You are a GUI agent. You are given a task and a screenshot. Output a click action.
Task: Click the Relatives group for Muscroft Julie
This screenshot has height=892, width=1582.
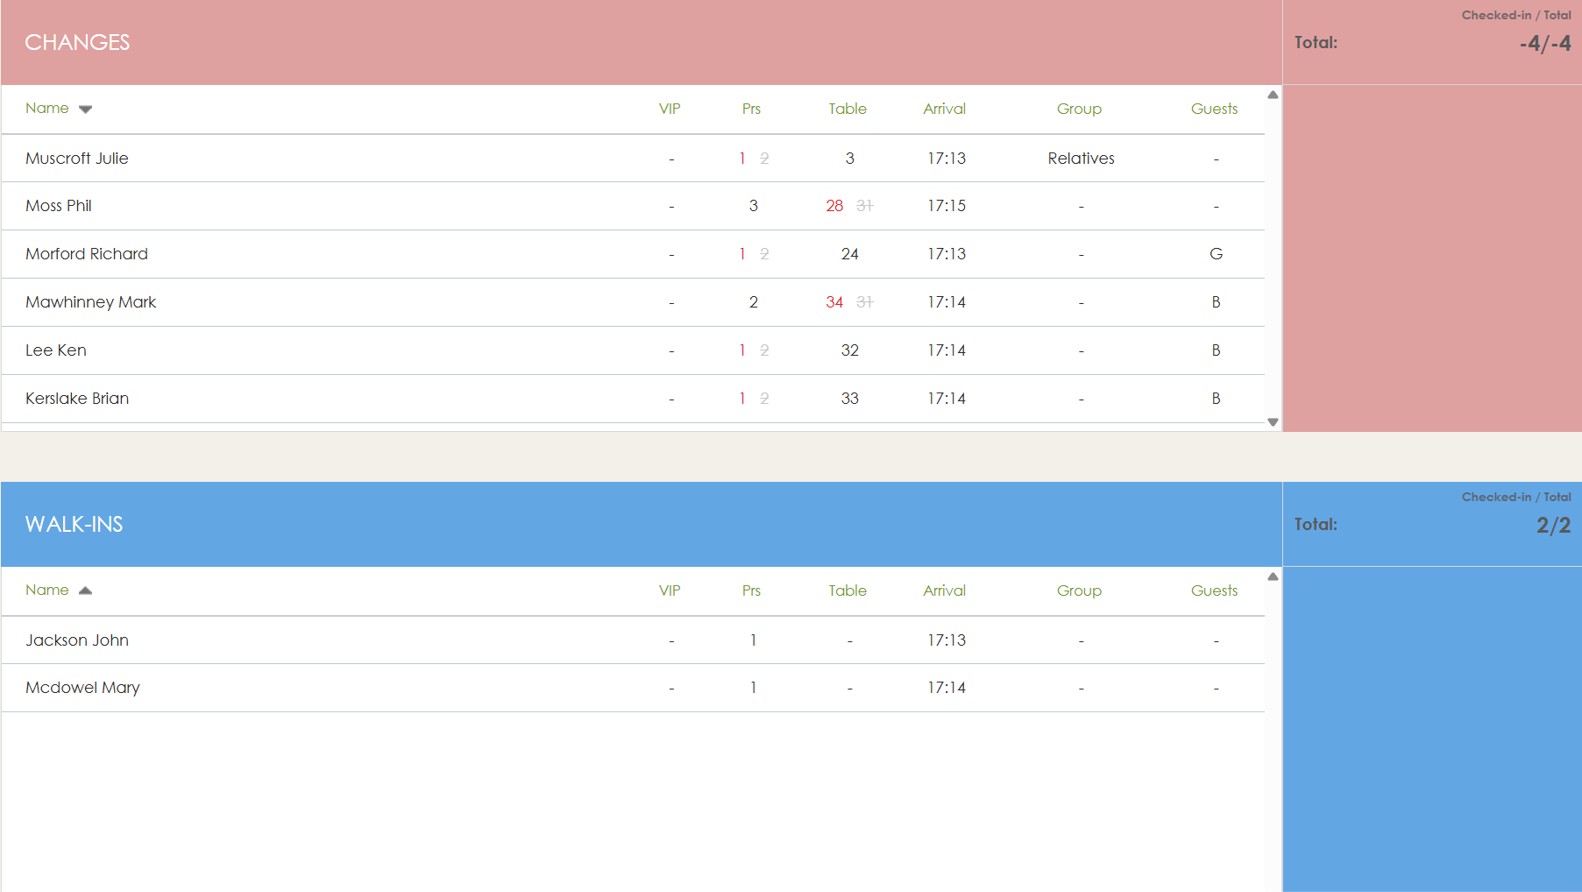(1081, 158)
